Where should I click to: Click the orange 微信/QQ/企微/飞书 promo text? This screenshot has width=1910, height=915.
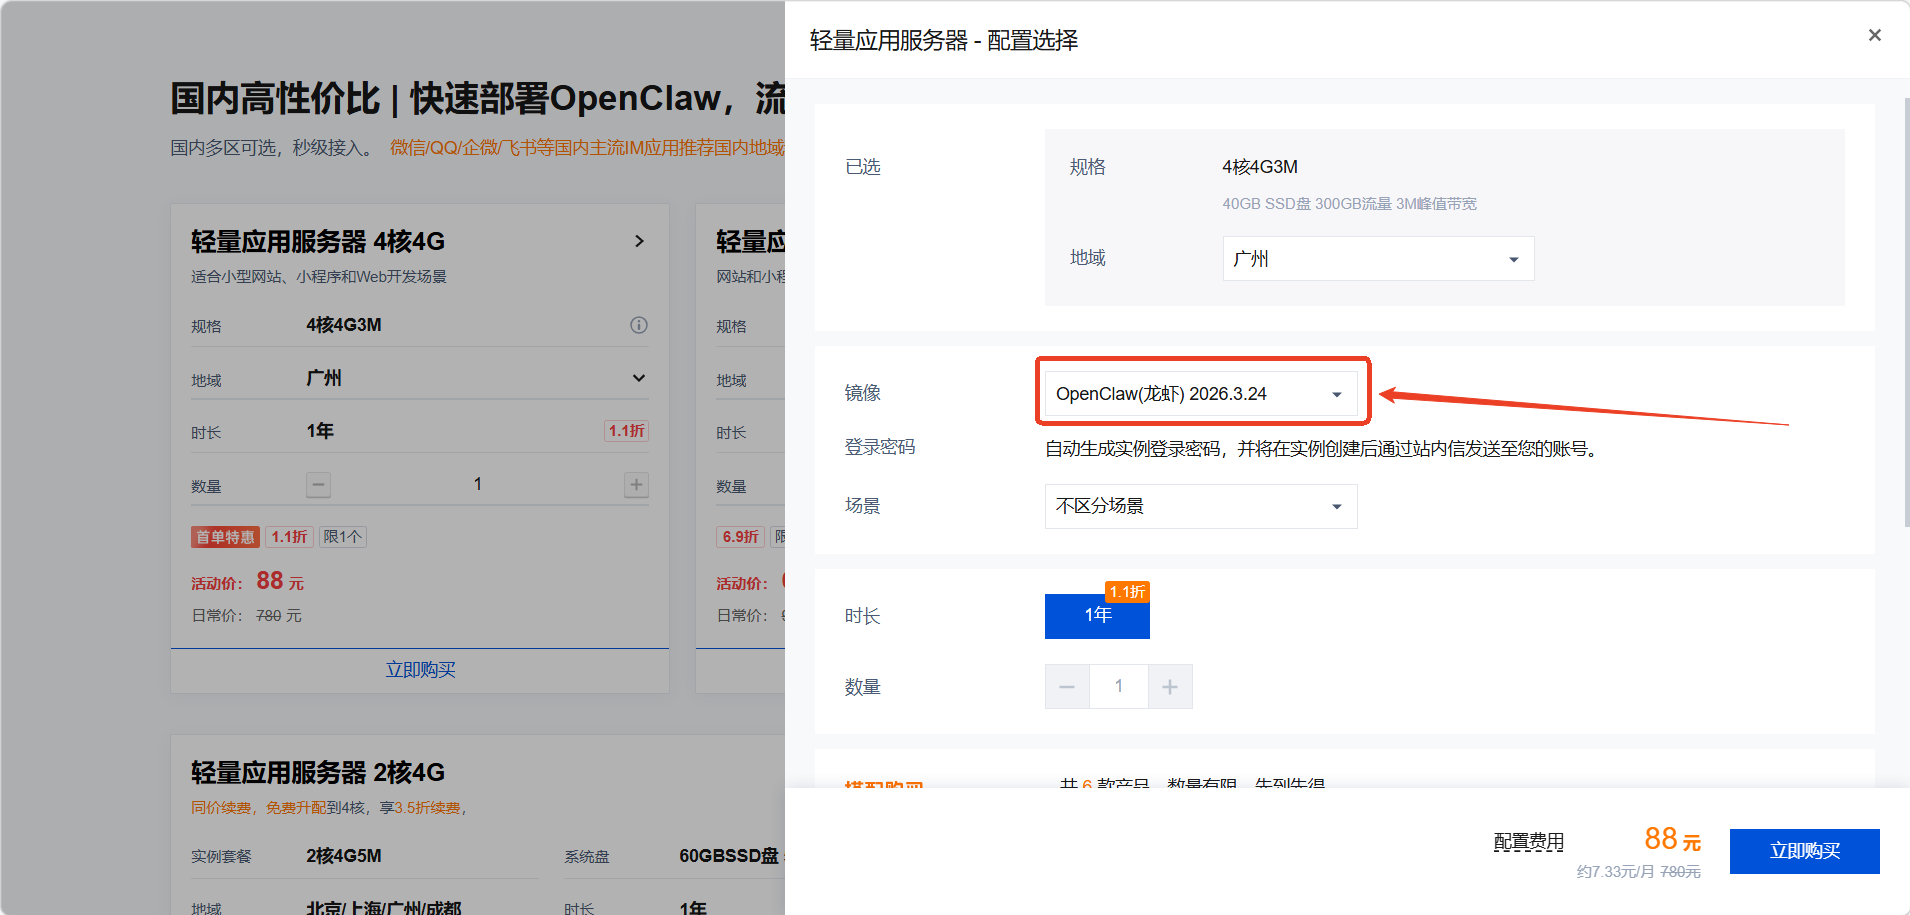[587, 148]
